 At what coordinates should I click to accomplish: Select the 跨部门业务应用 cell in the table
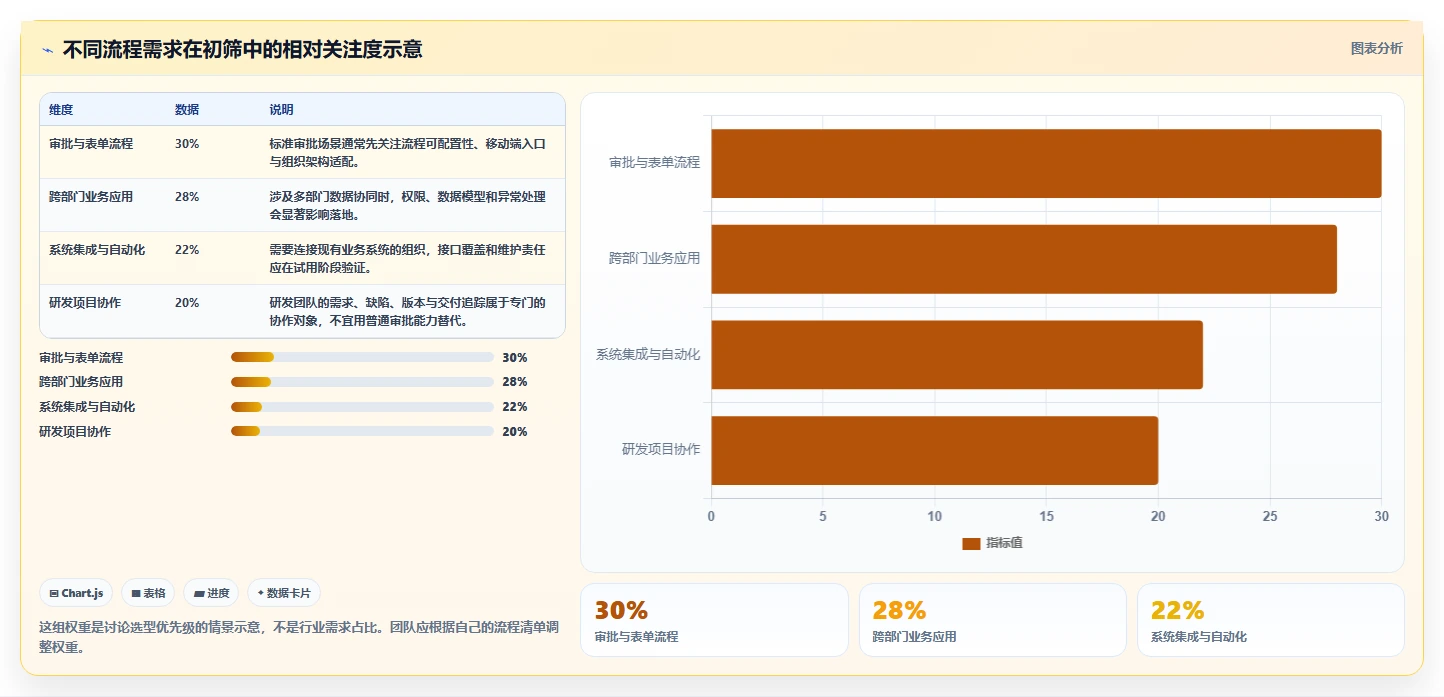tap(91, 197)
